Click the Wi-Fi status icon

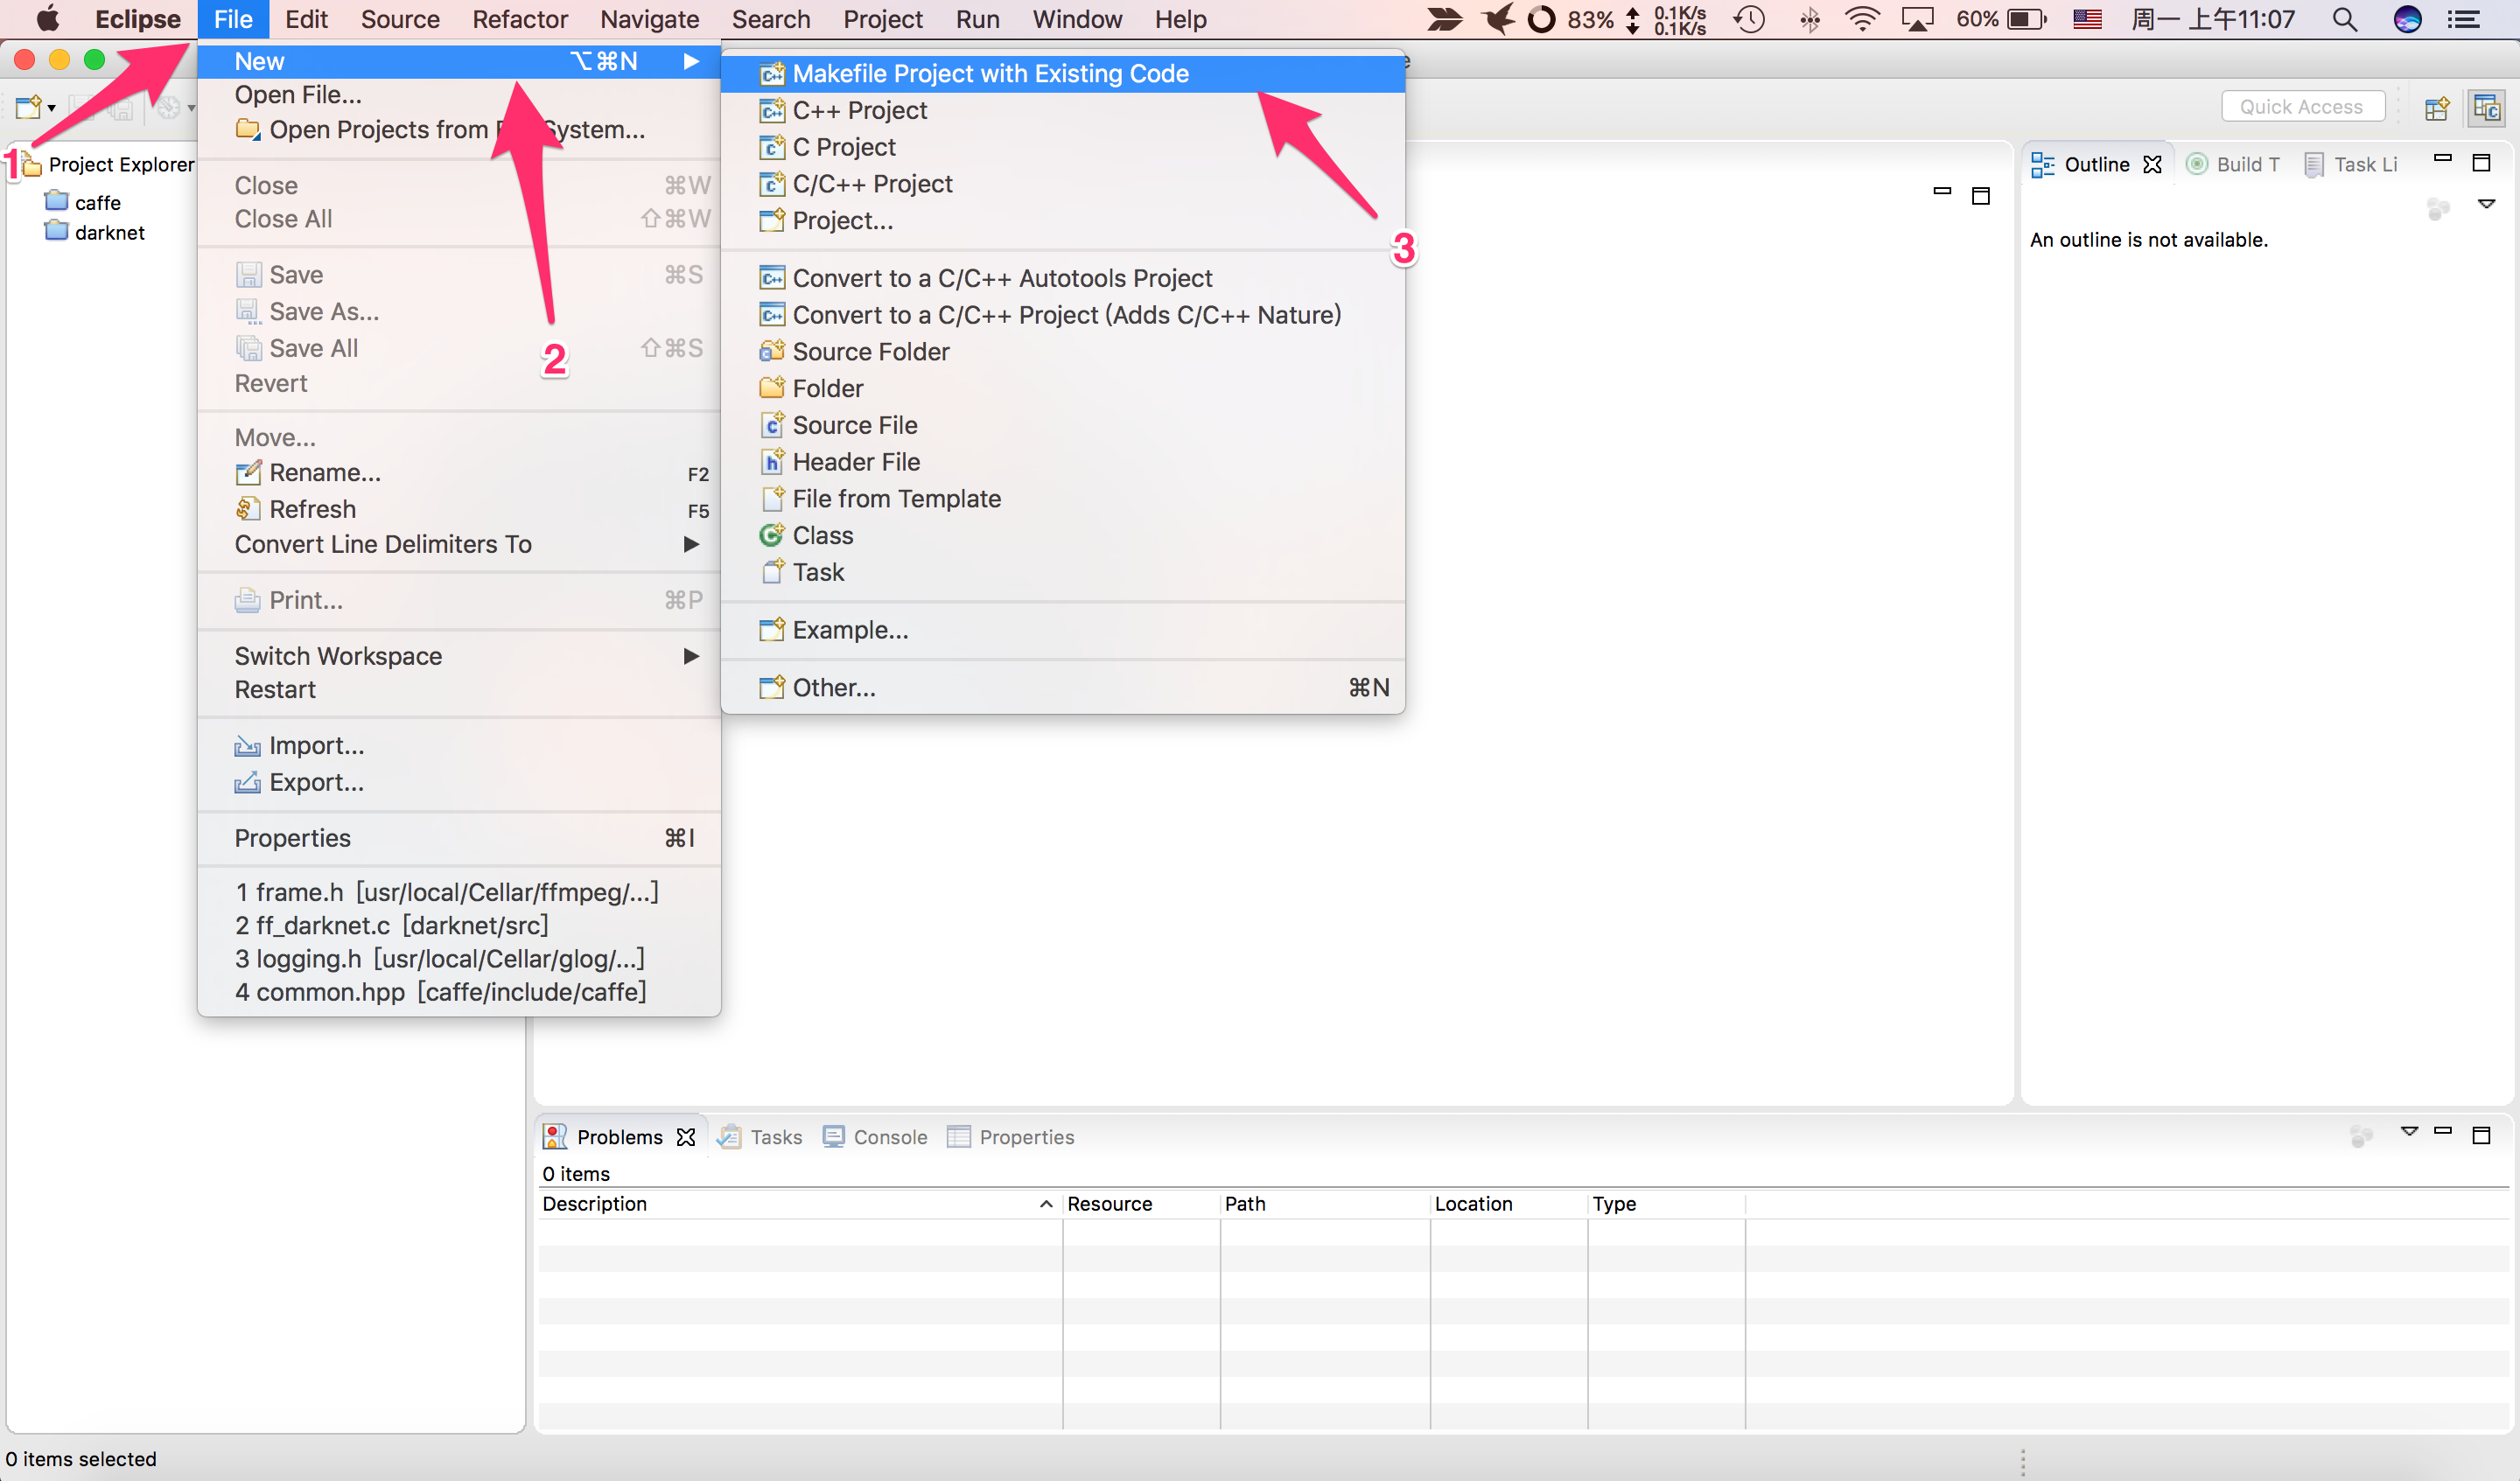[x=1861, y=19]
